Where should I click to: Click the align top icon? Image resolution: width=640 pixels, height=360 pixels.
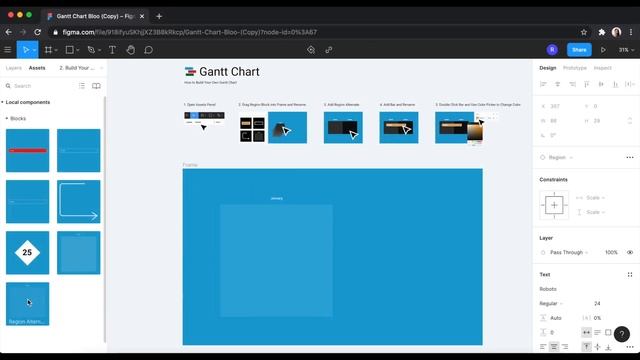(587, 84)
